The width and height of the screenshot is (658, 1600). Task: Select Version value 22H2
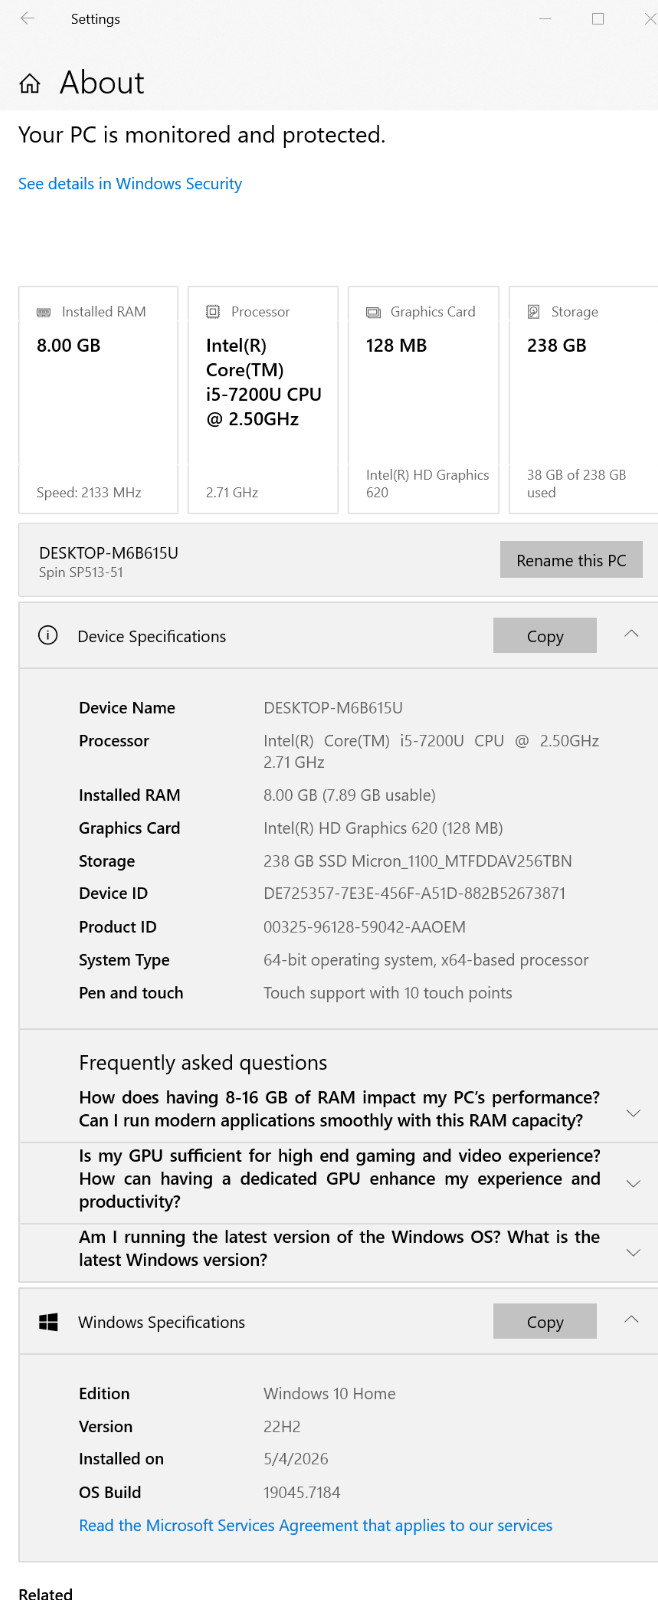[x=282, y=1426]
